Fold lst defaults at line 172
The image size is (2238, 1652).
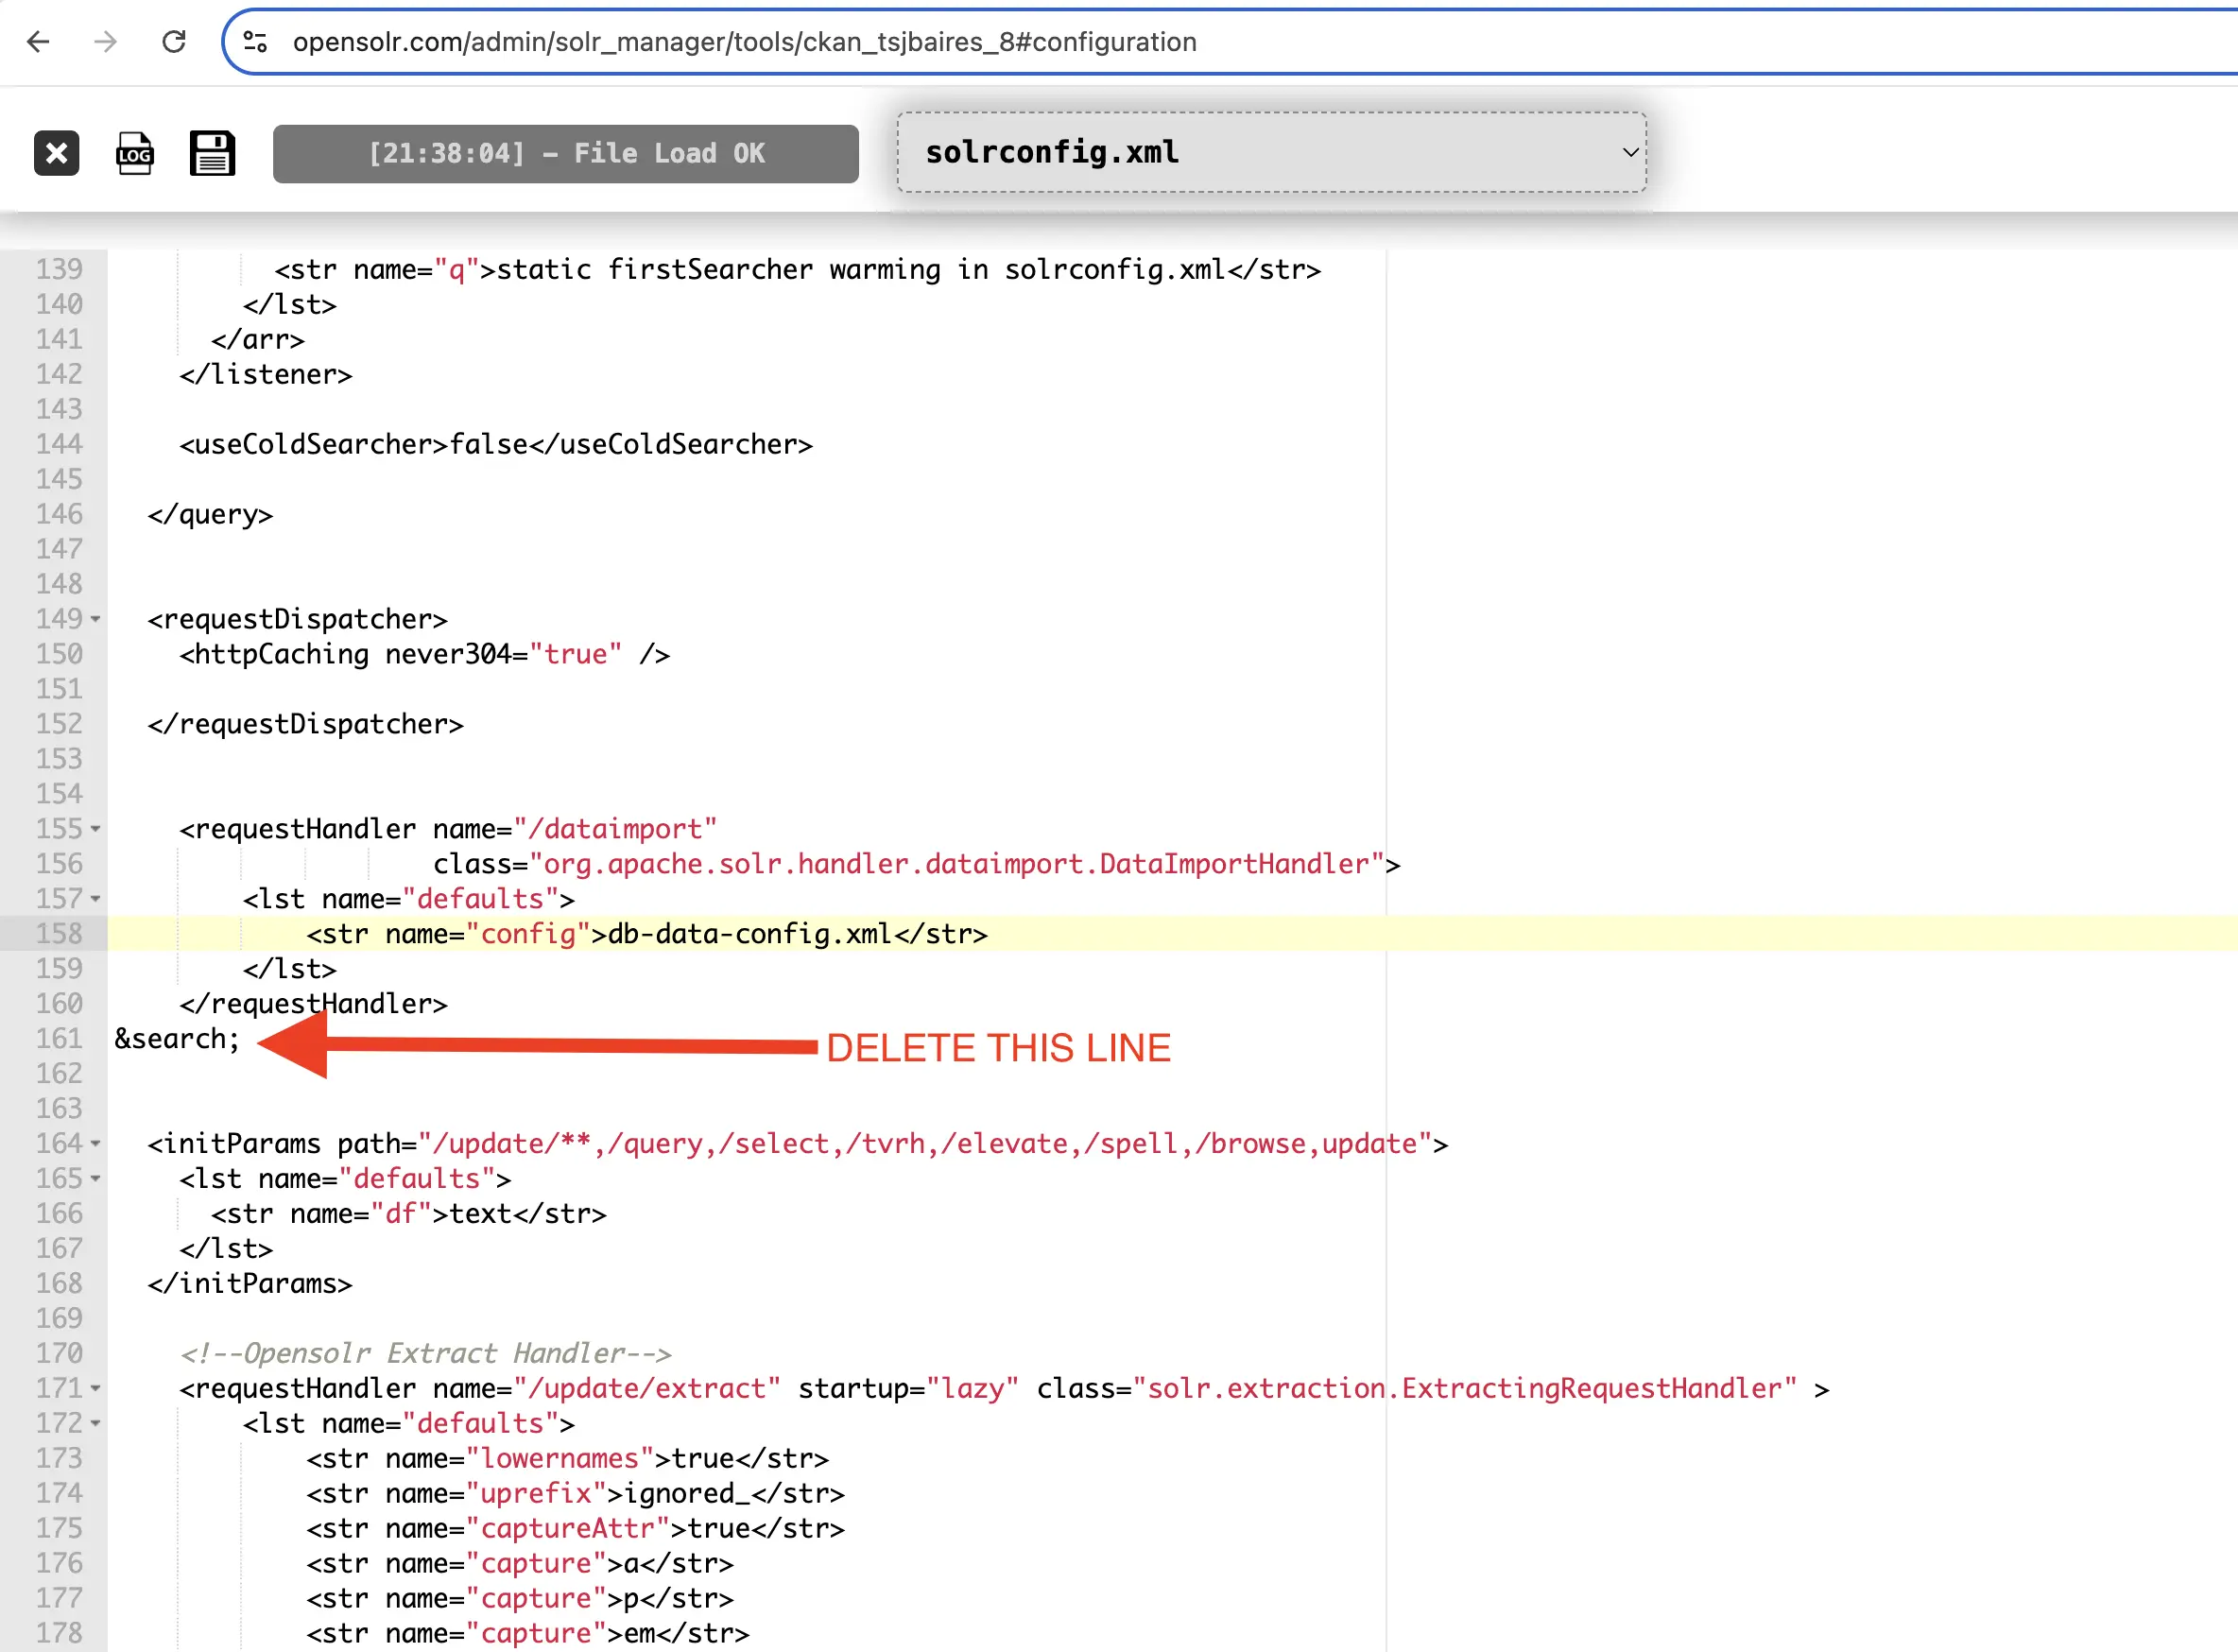tap(96, 1423)
